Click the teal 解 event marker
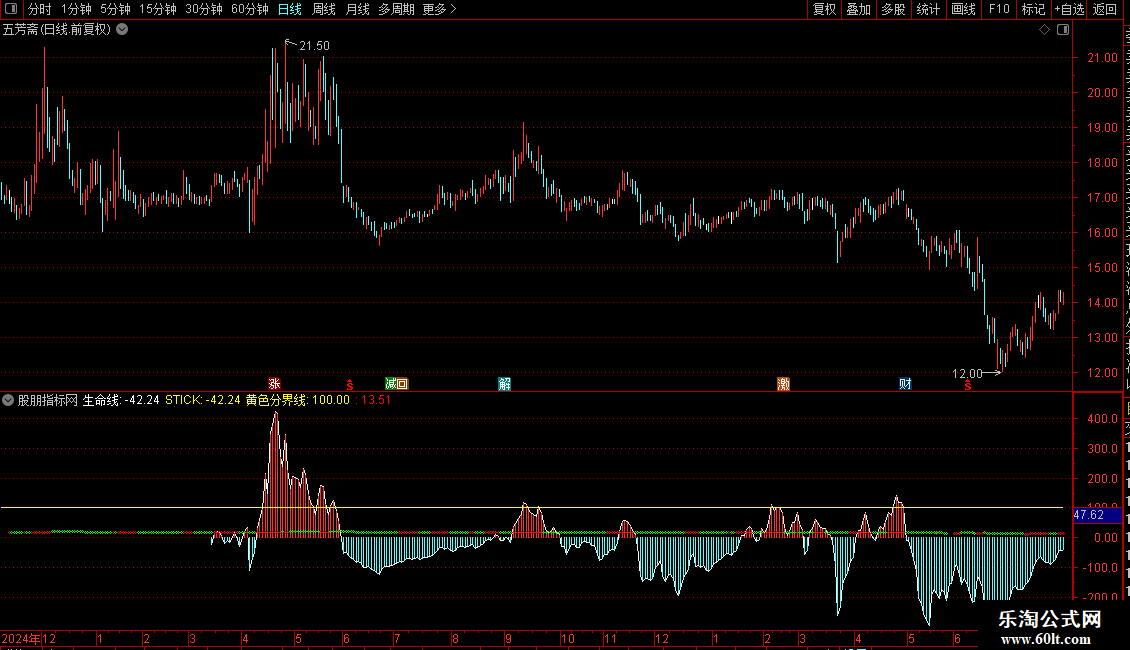Image resolution: width=1130 pixels, height=650 pixels. click(x=504, y=384)
